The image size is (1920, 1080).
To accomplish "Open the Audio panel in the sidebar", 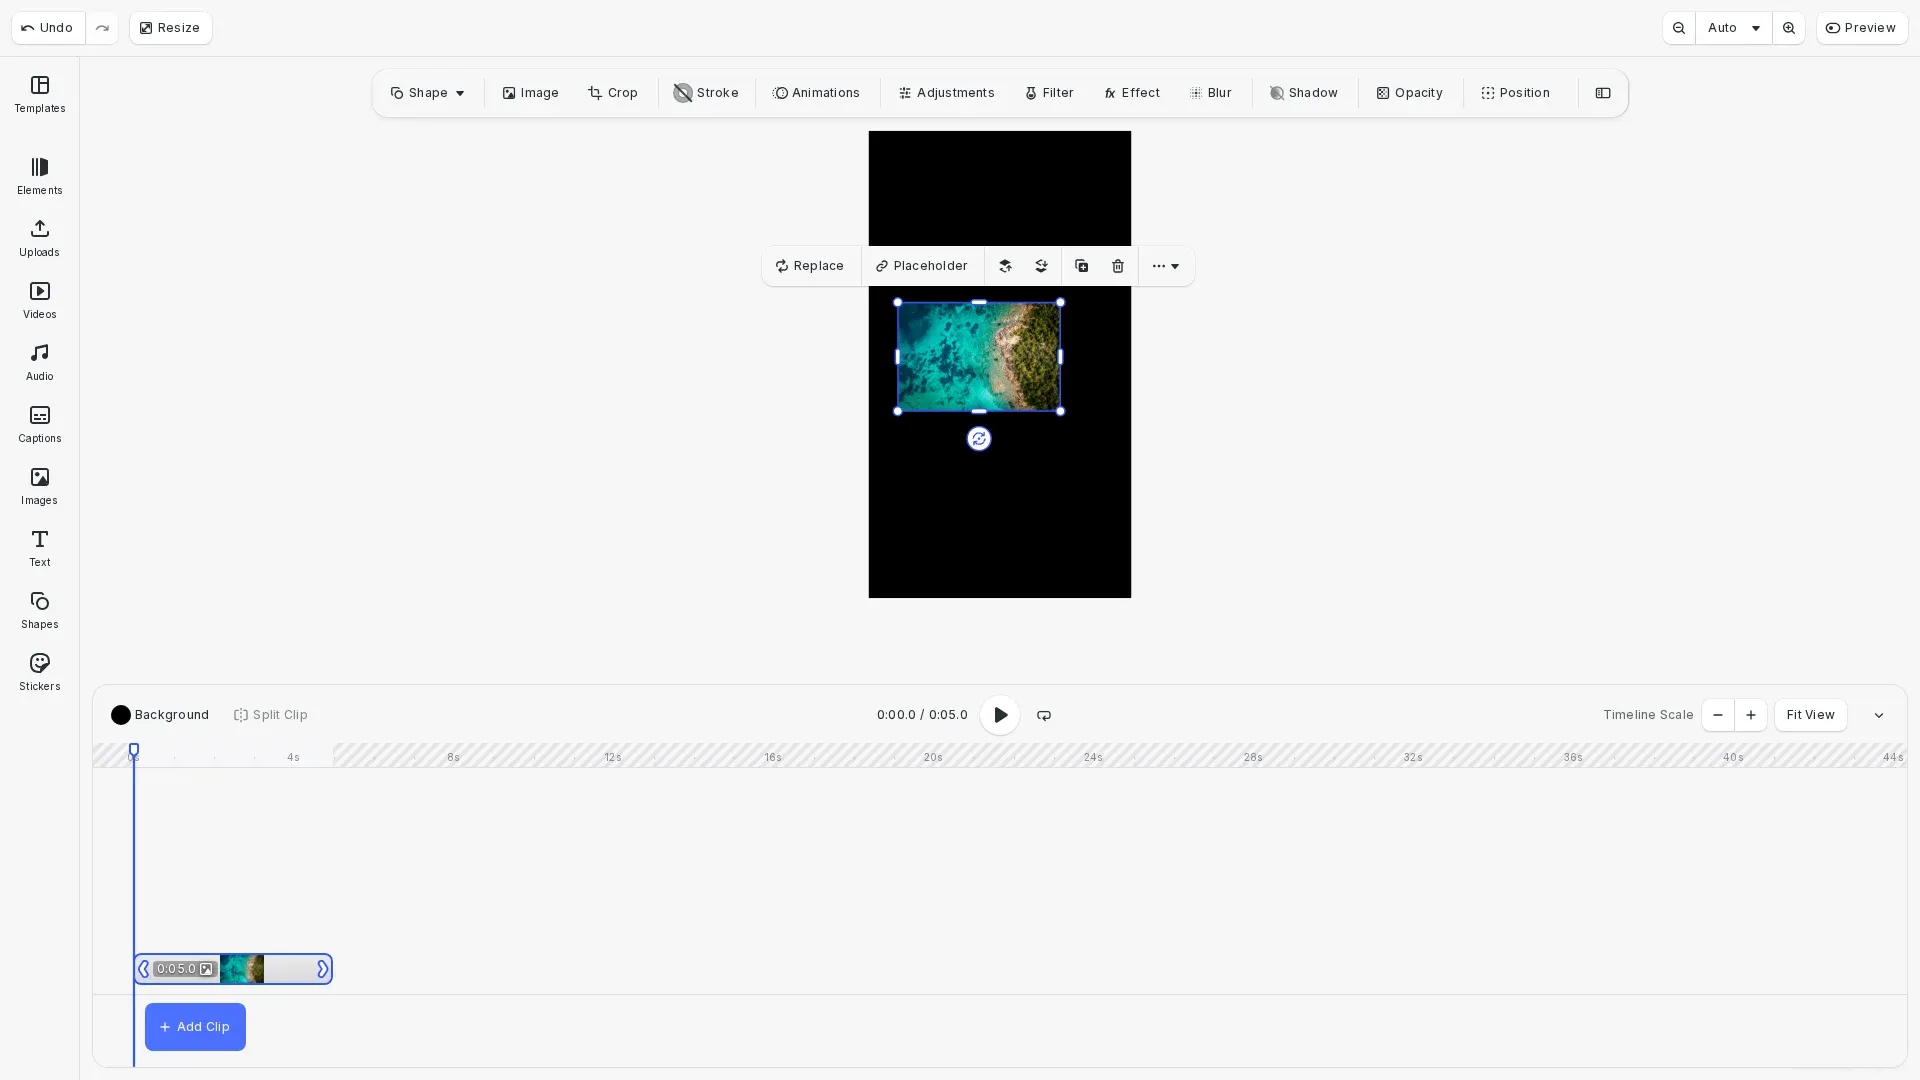I will 39,360.
